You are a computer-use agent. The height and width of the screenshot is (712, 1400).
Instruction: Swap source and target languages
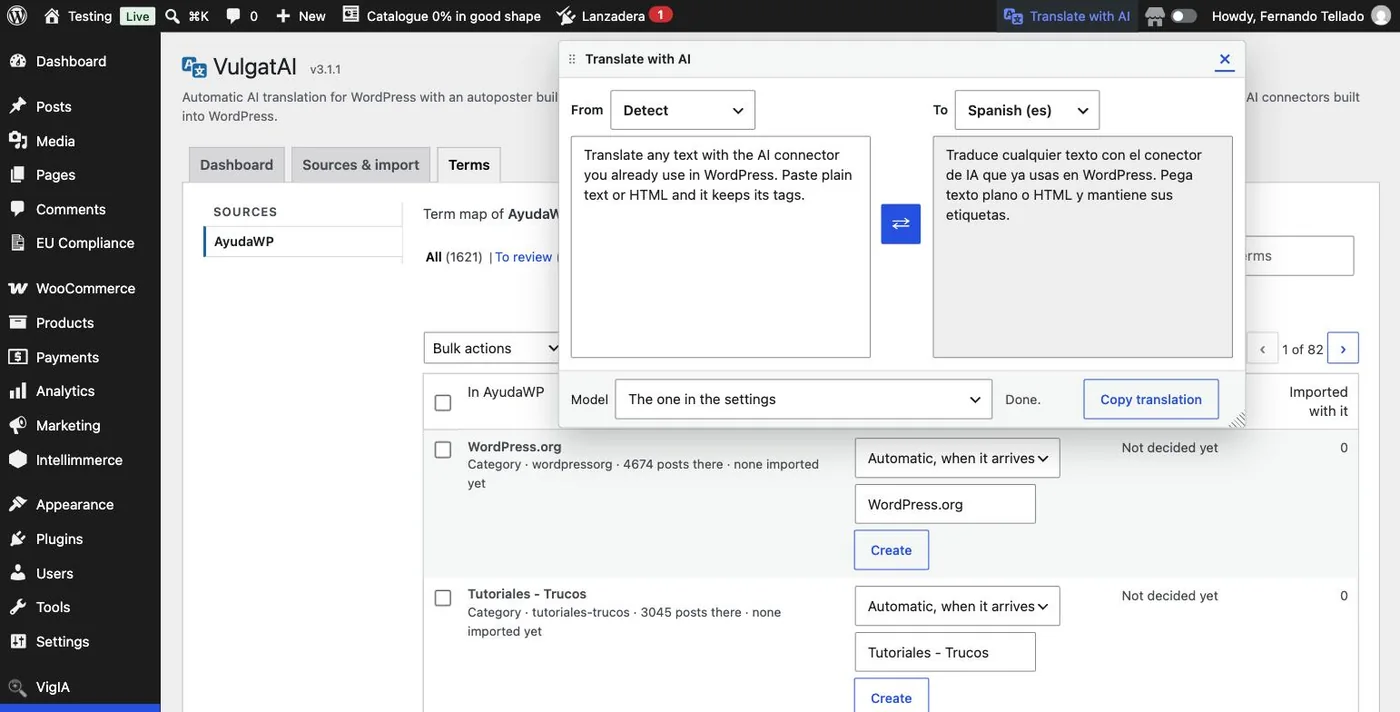pyautogui.click(x=901, y=224)
